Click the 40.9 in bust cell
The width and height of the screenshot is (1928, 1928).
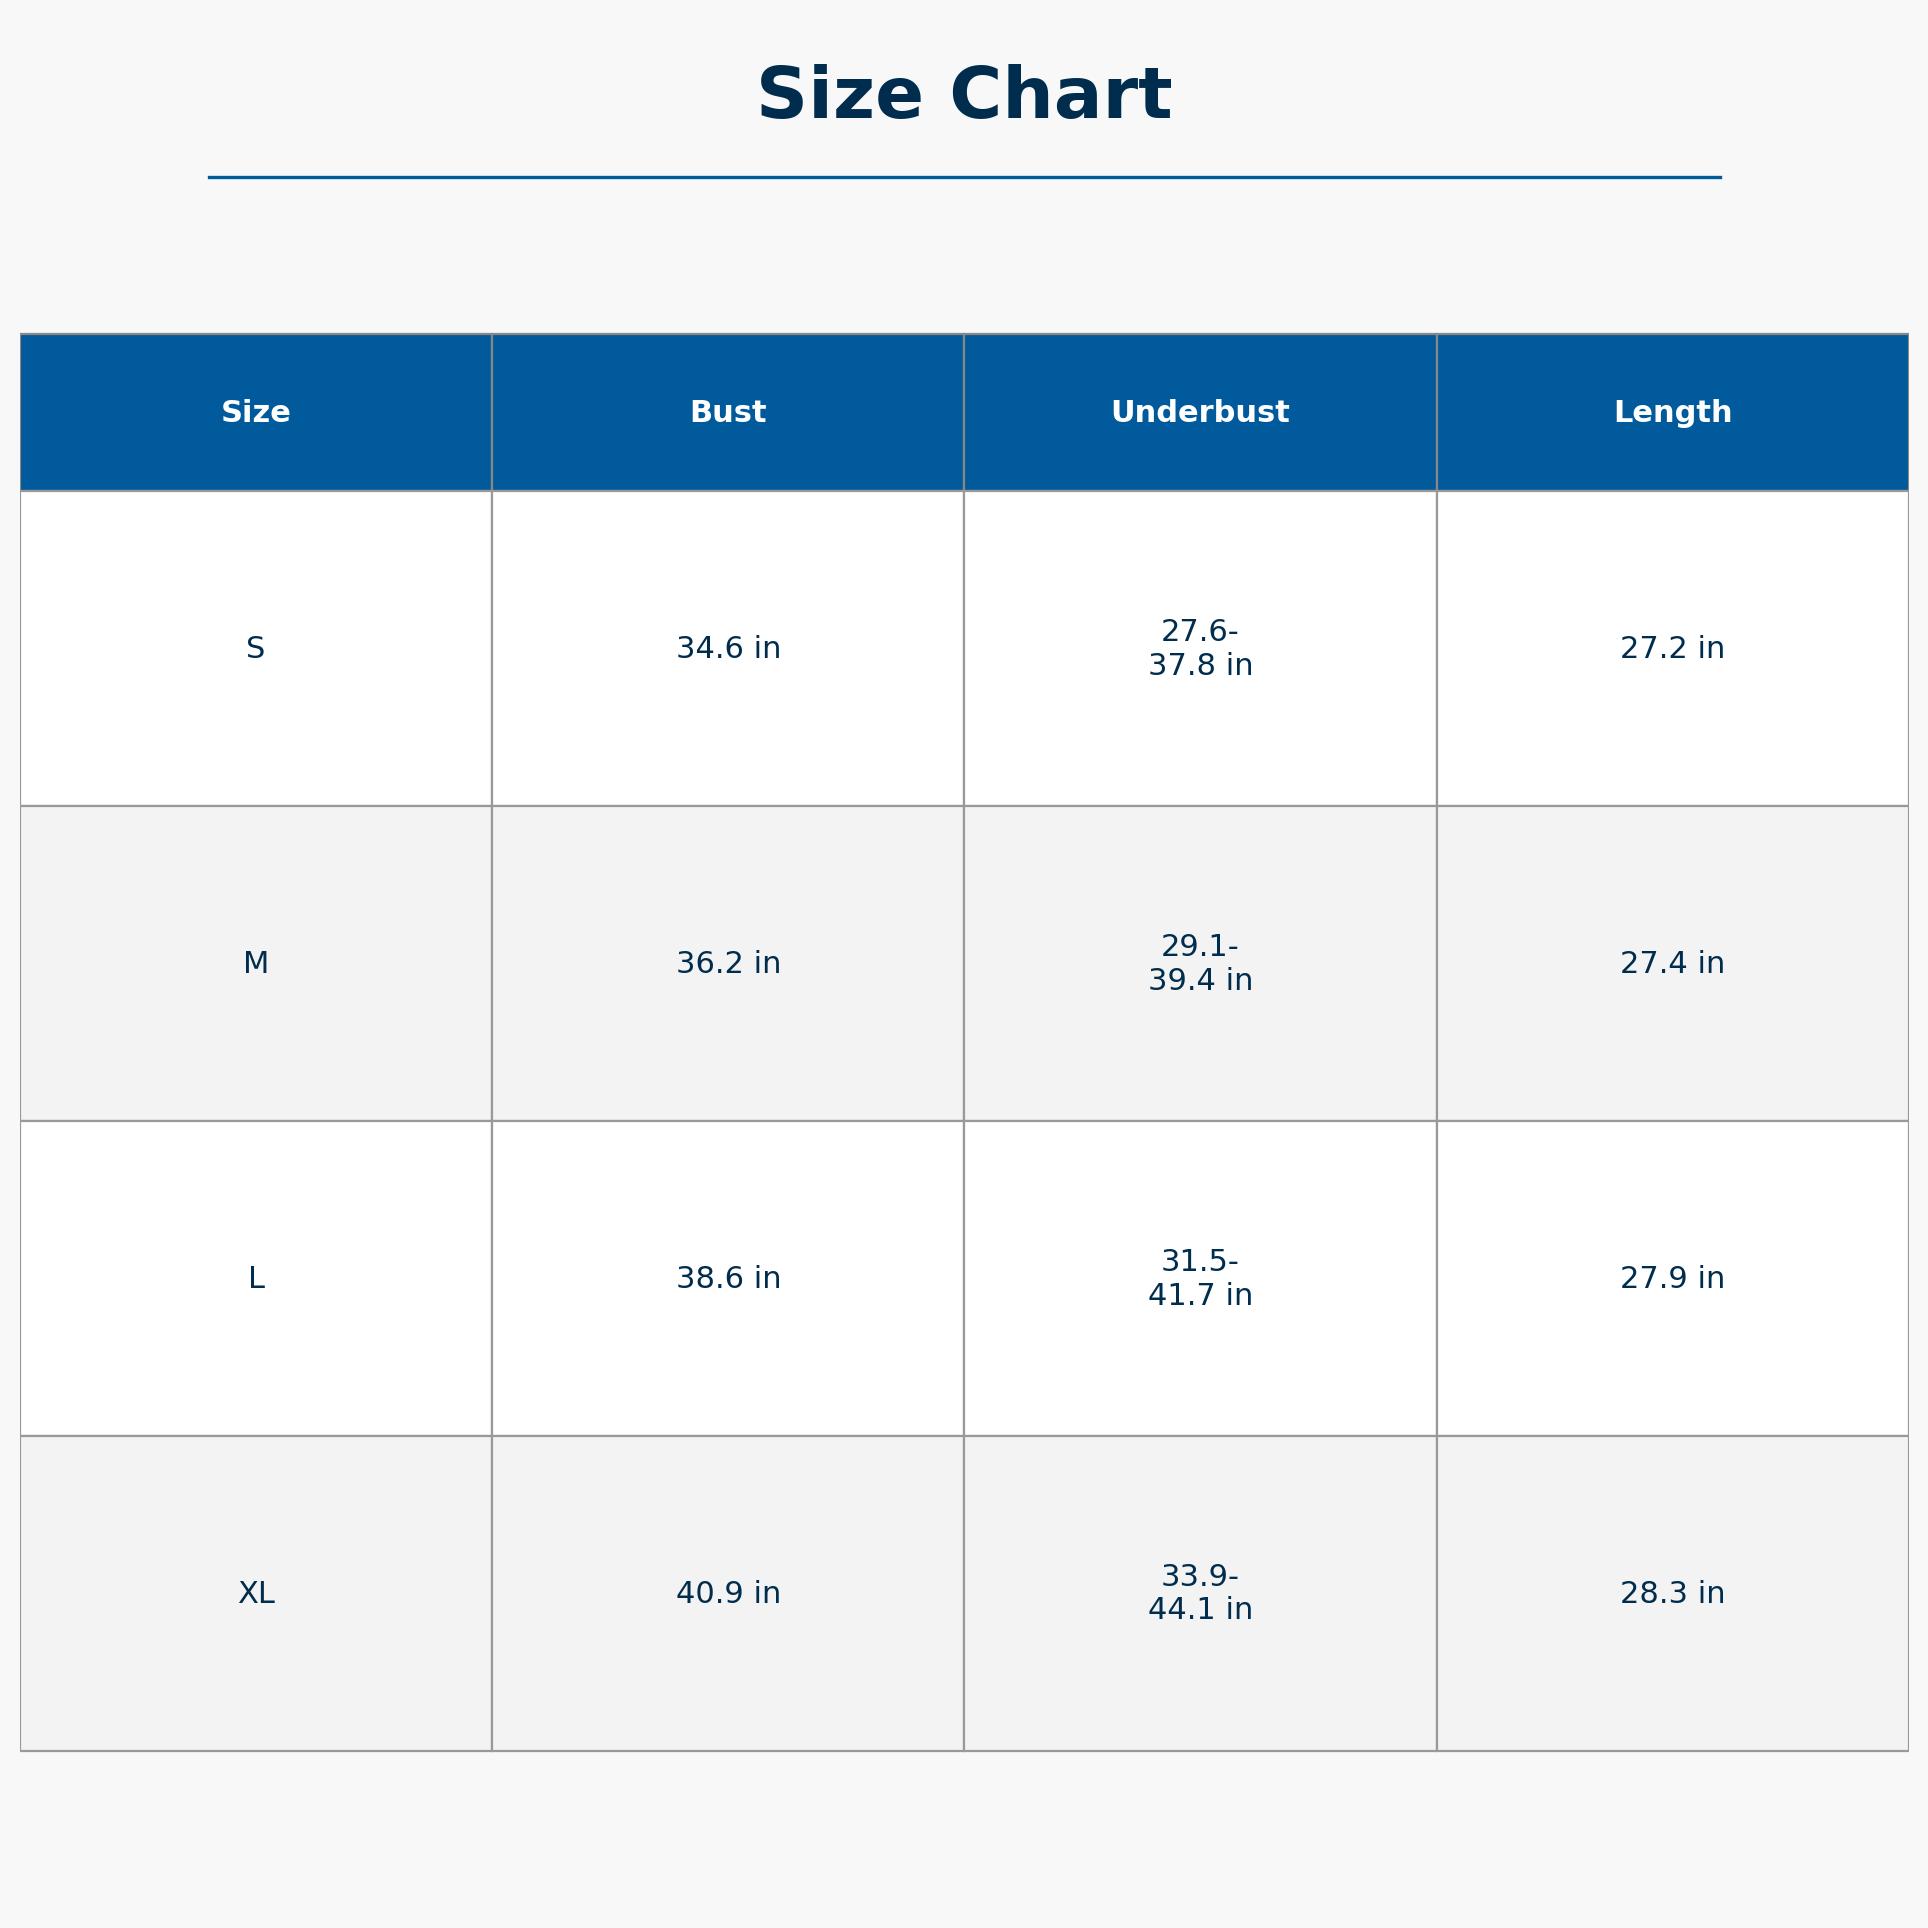click(728, 1593)
